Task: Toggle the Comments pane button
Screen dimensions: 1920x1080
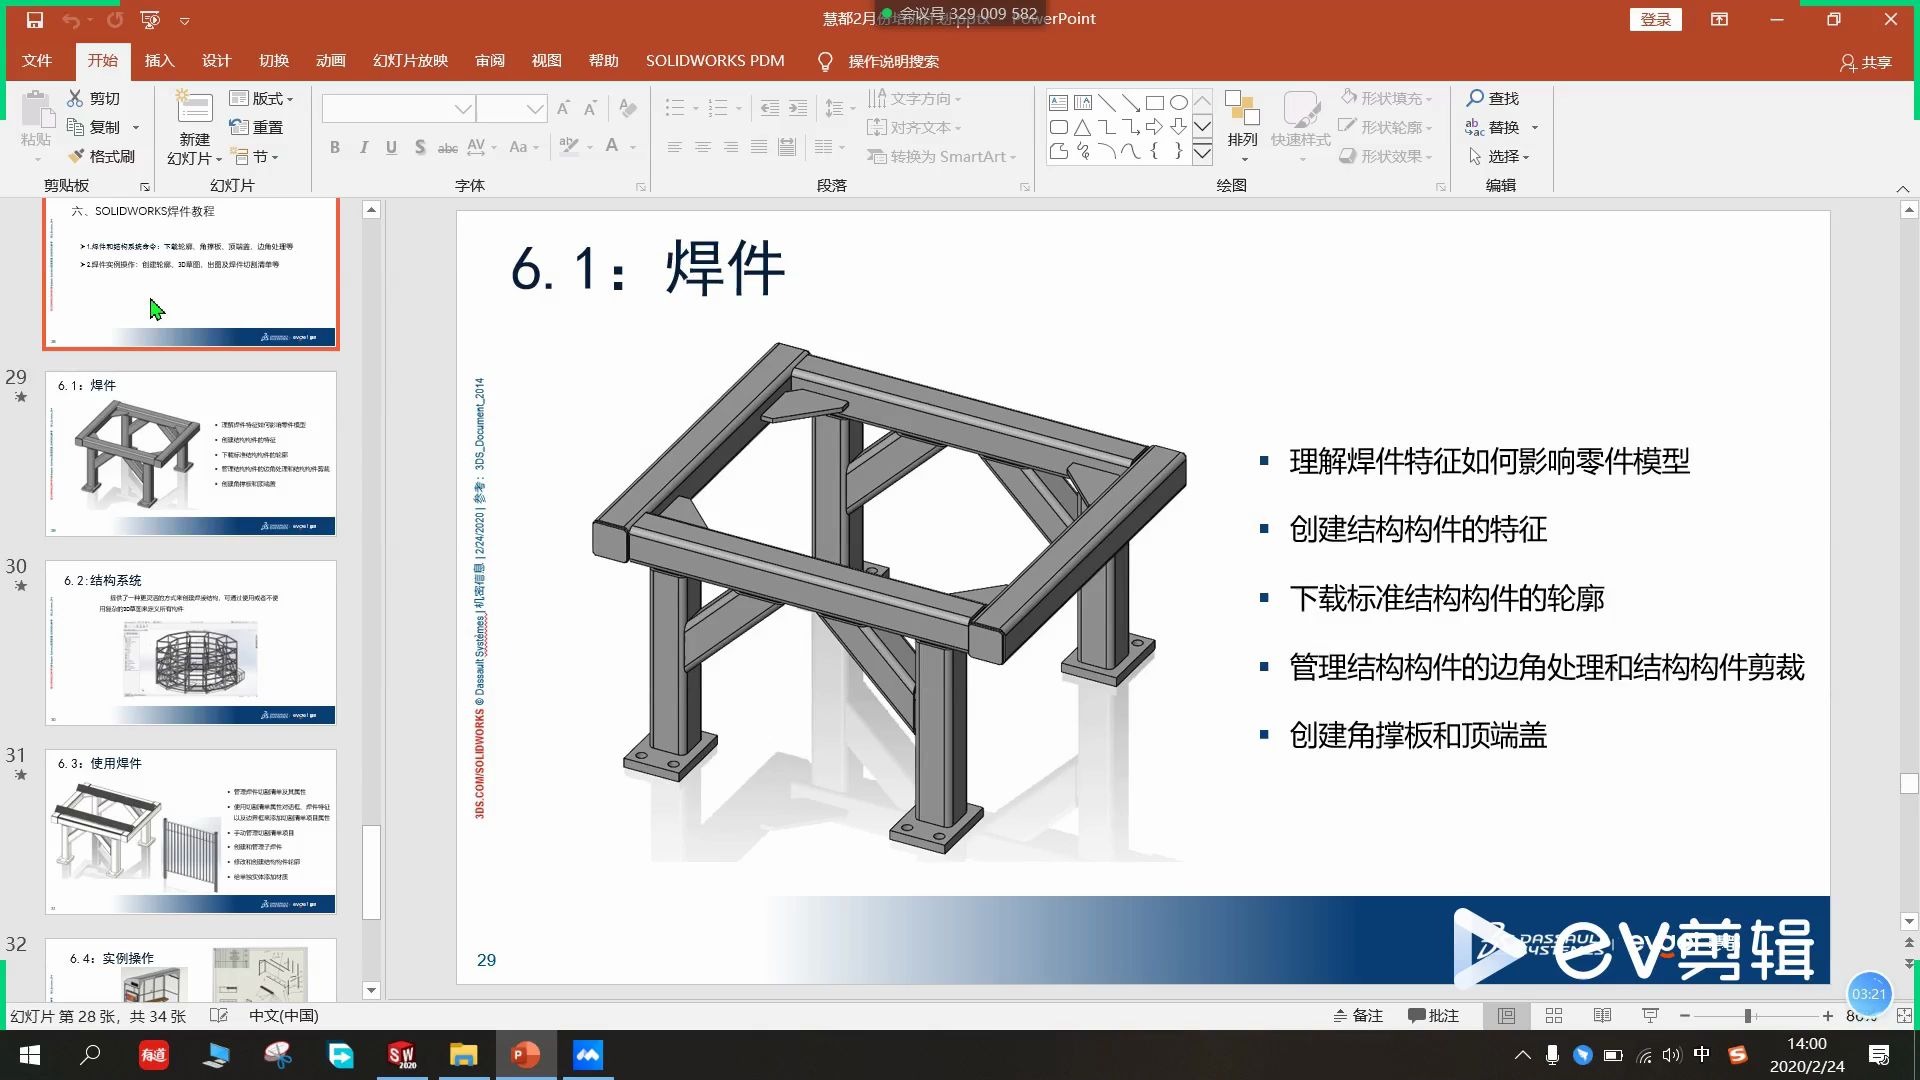Action: click(x=1433, y=1016)
